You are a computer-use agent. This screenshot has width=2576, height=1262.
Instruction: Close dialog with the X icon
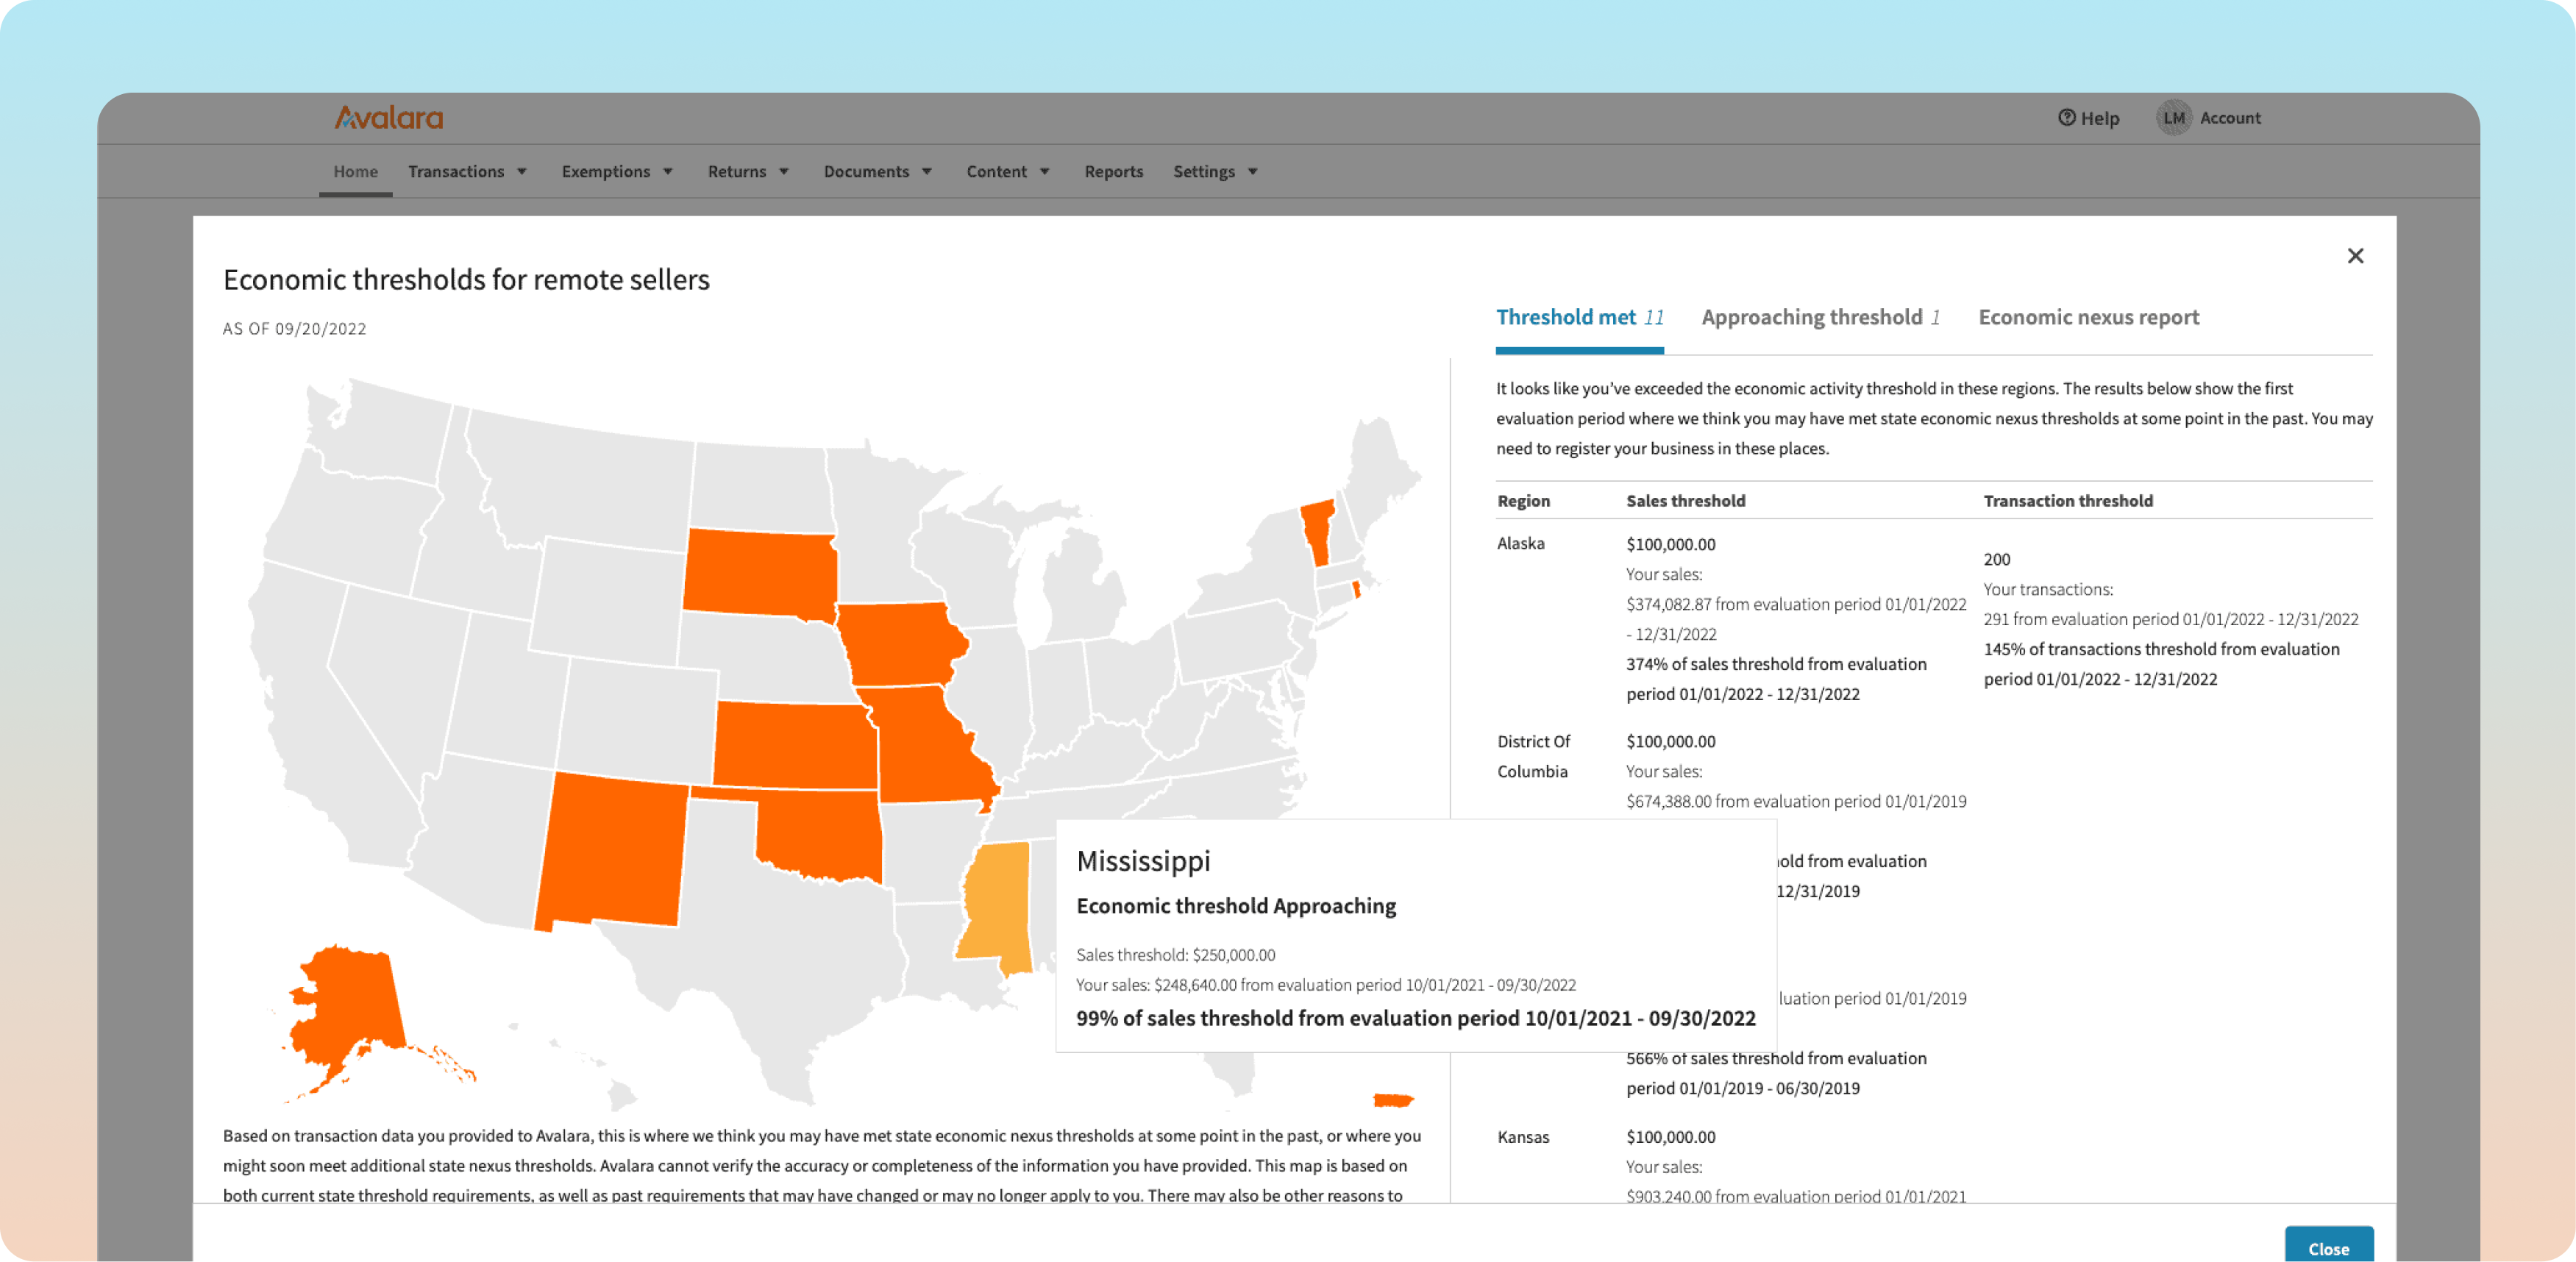[x=2355, y=256]
